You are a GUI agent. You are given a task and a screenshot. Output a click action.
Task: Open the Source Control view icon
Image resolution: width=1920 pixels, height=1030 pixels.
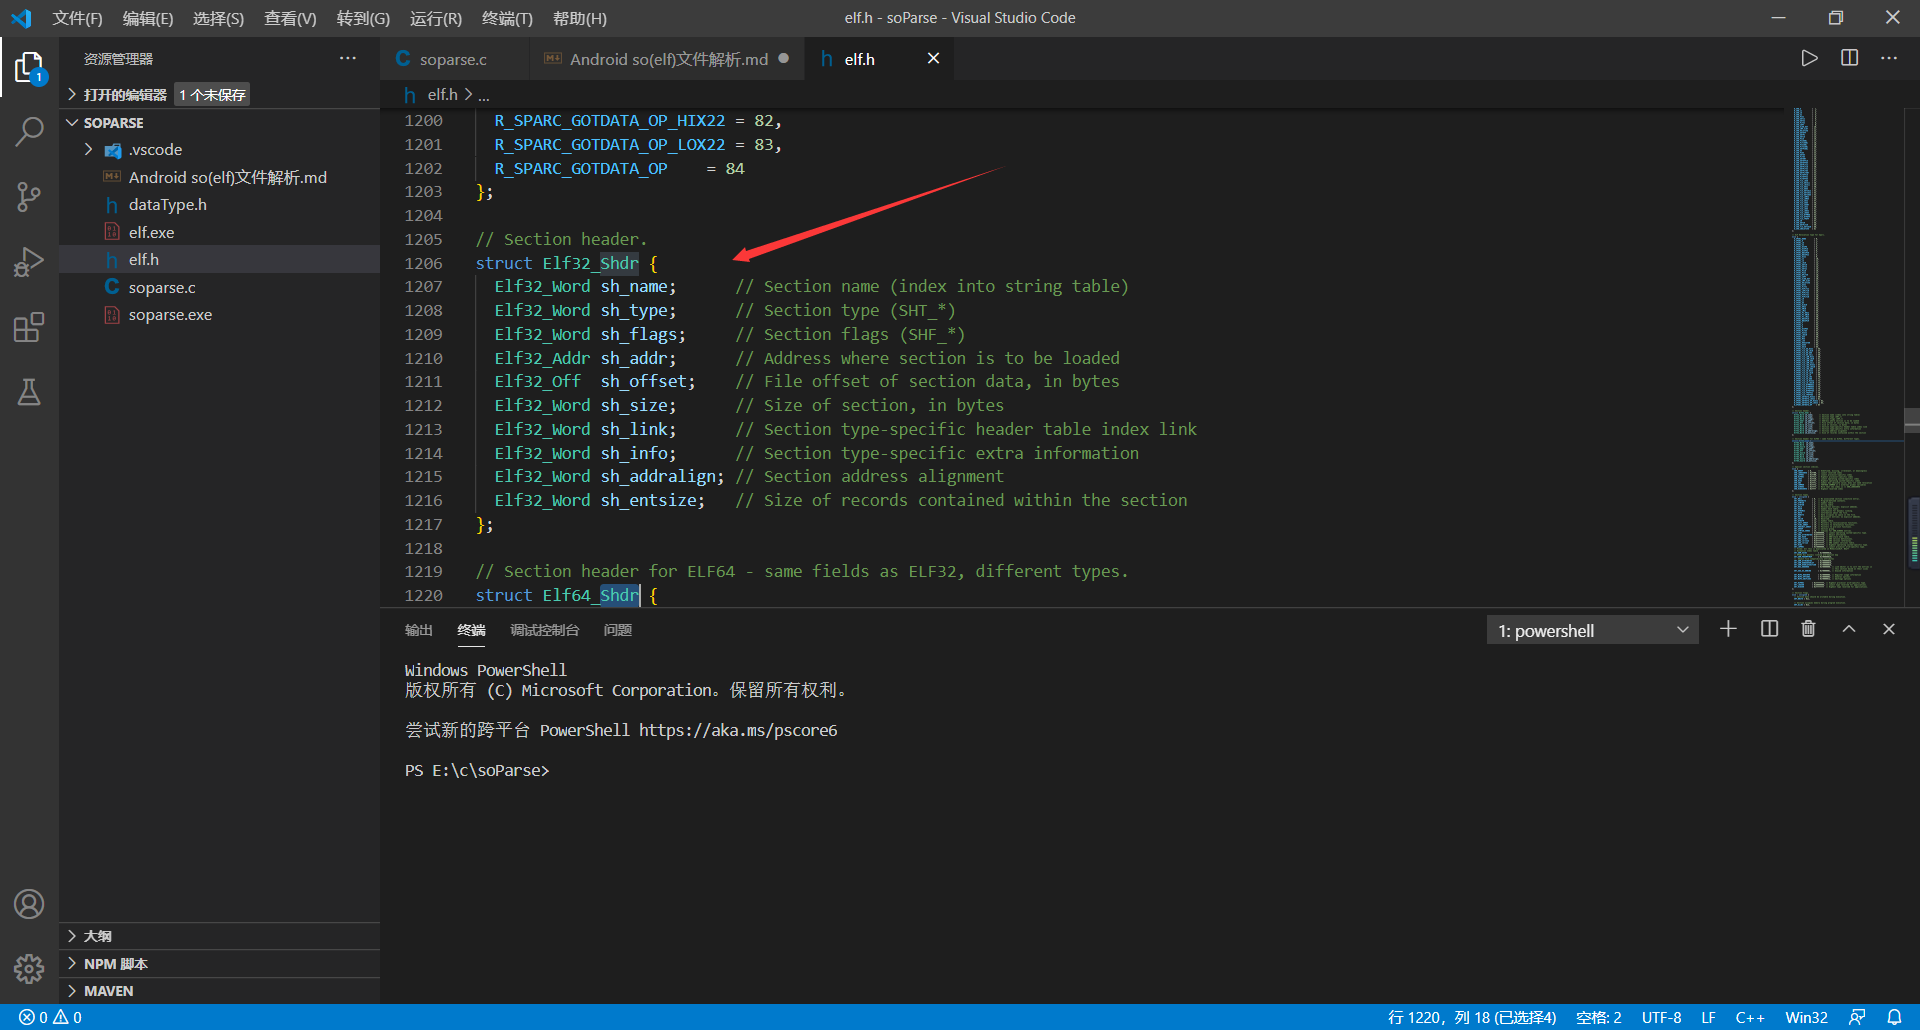(29, 196)
